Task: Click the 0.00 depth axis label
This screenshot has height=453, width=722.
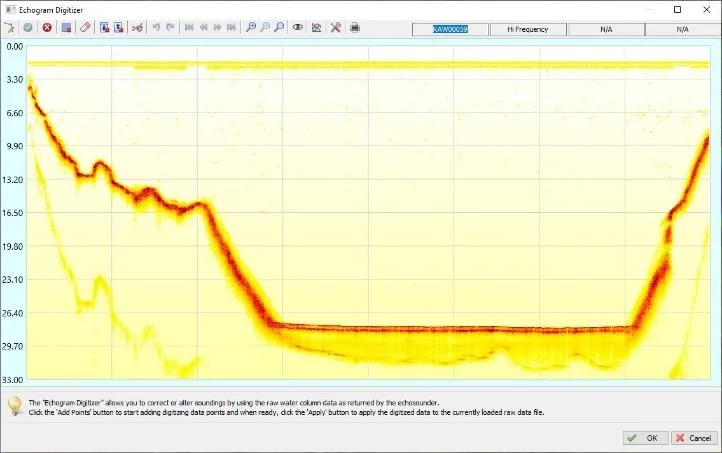Action: point(15,46)
